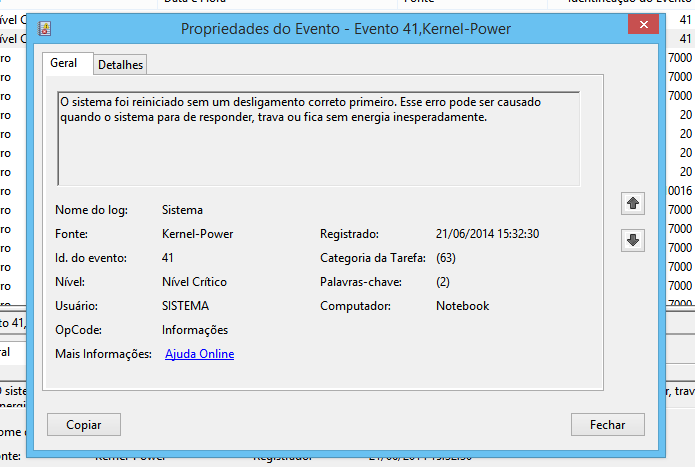Select the Sistema log name value

(x=182, y=210)
